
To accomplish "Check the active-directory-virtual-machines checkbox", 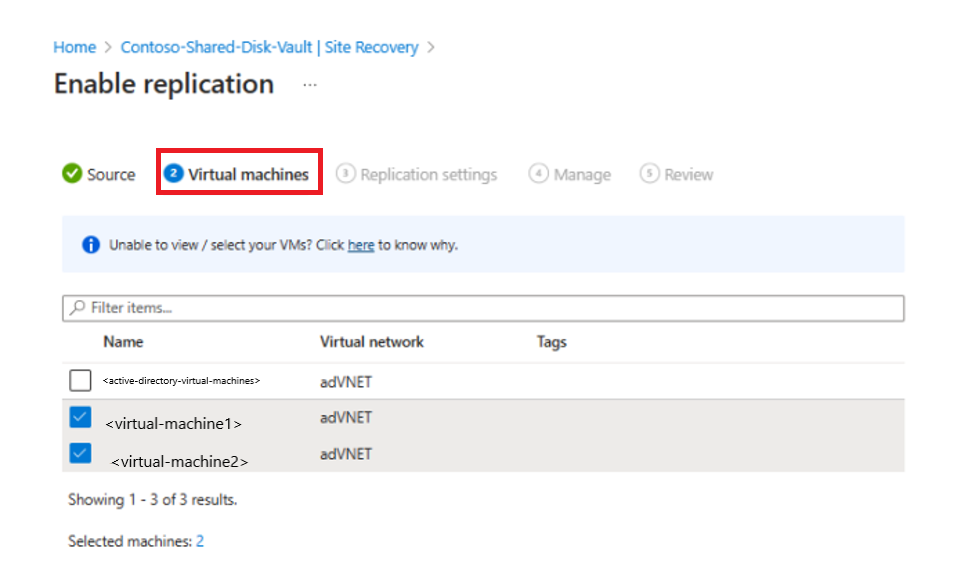I will [80, 380].
